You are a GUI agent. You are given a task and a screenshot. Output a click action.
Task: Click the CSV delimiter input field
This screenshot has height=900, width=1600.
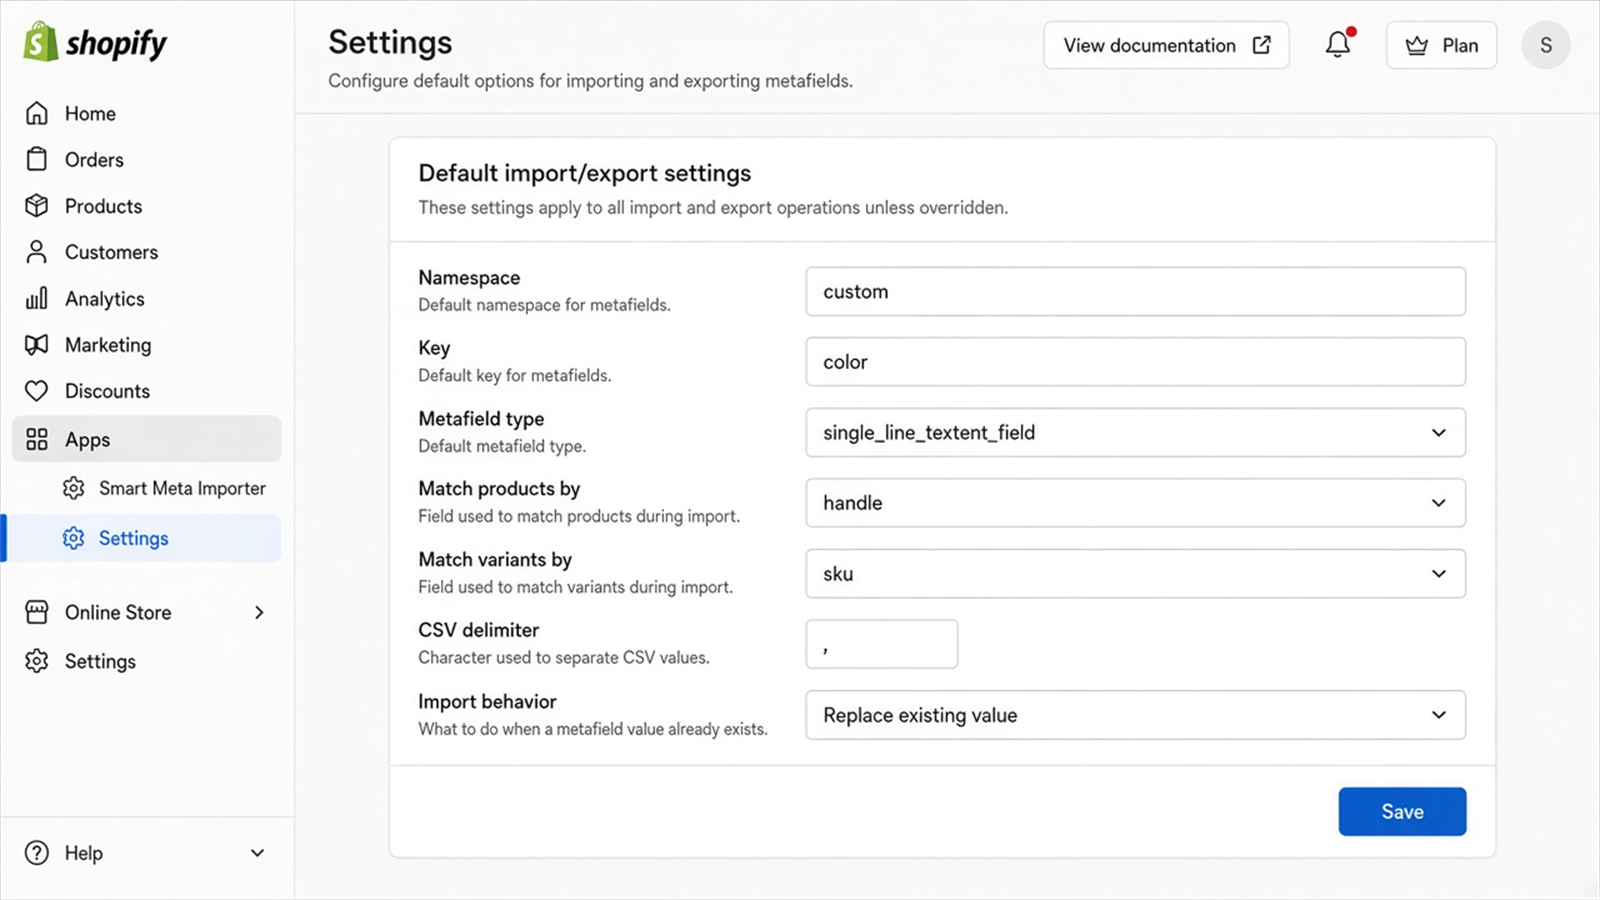882,644
